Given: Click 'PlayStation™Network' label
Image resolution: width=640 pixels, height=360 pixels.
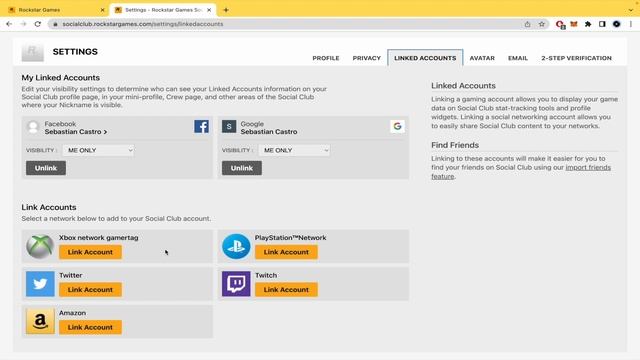Looking at the screenshot, I should pos(290,238).
